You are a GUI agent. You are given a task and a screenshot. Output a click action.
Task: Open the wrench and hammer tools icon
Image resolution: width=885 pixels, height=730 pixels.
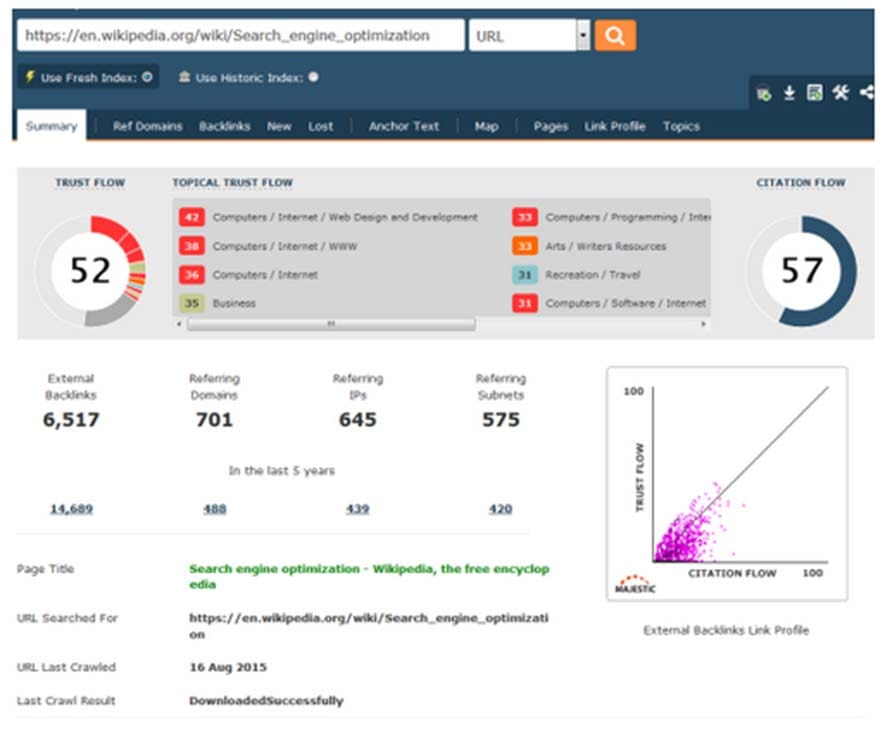coord(840,92)
